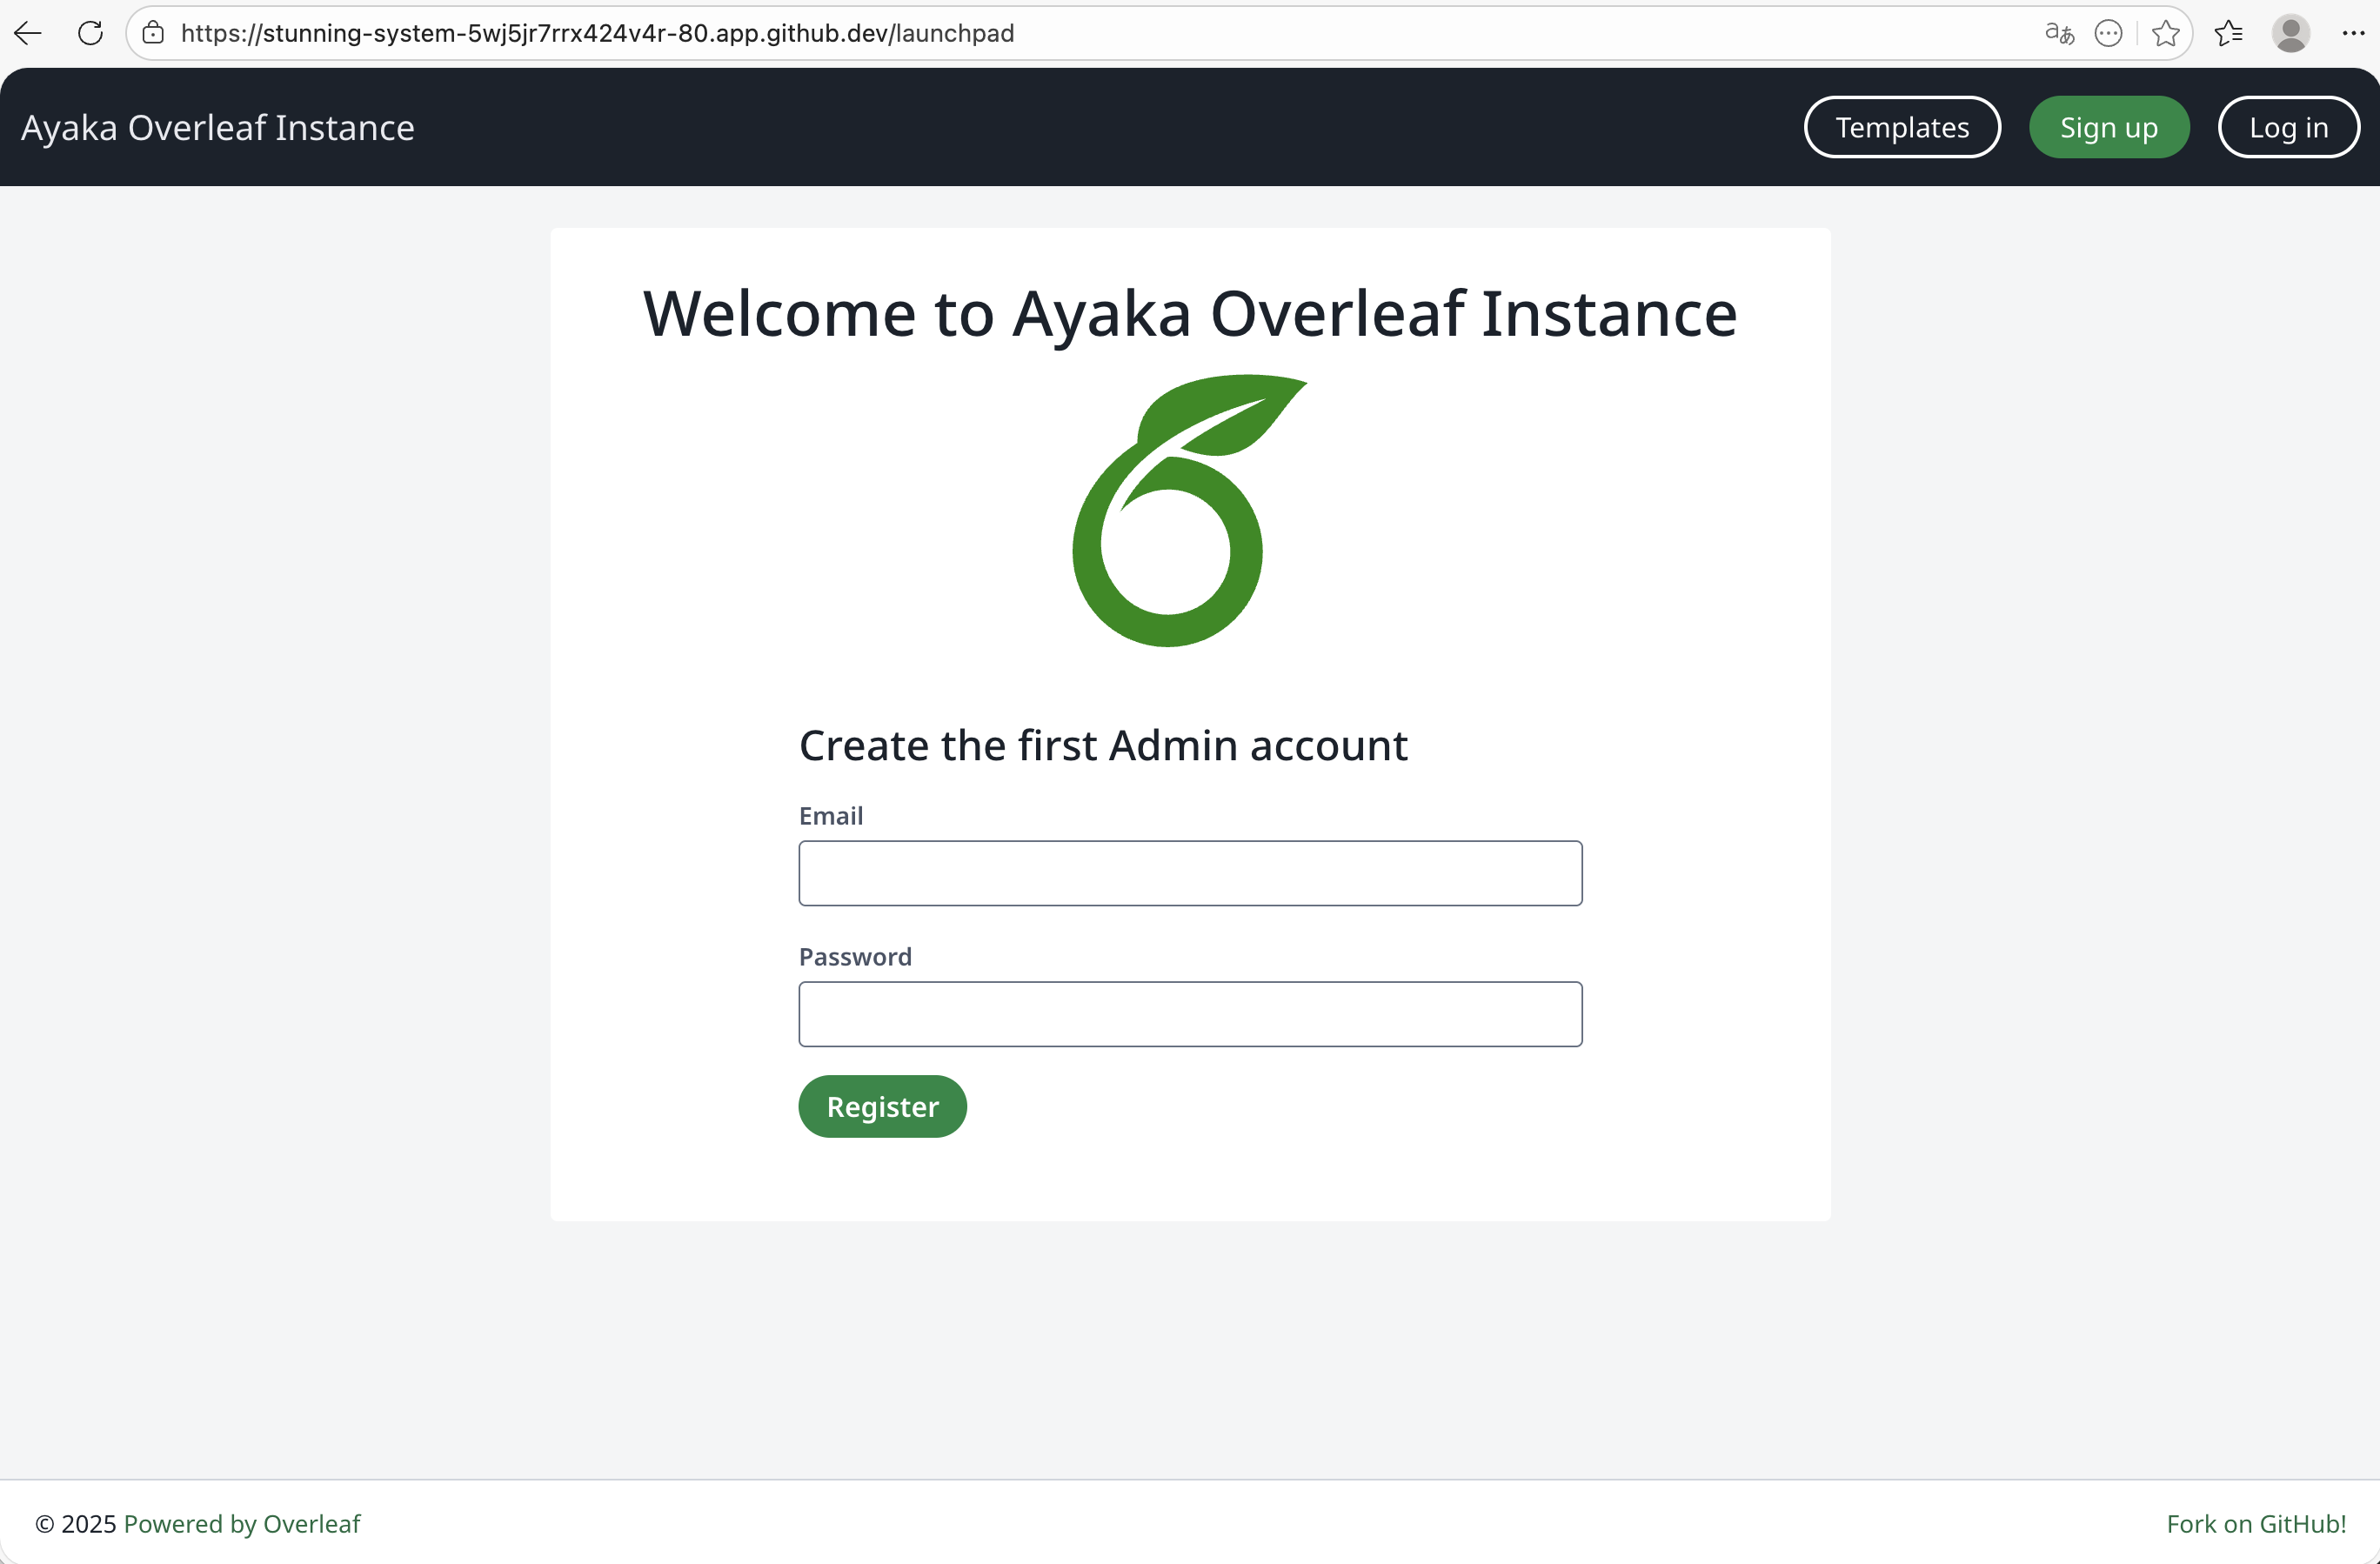Click the Log in button
The image size is (2380, 1564).
tap(2288, 127)
